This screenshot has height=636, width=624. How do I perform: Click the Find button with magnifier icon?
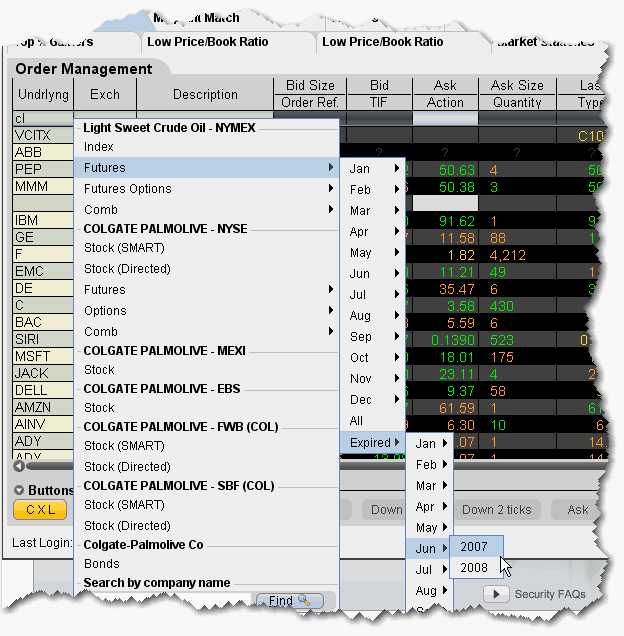[289, 600]
